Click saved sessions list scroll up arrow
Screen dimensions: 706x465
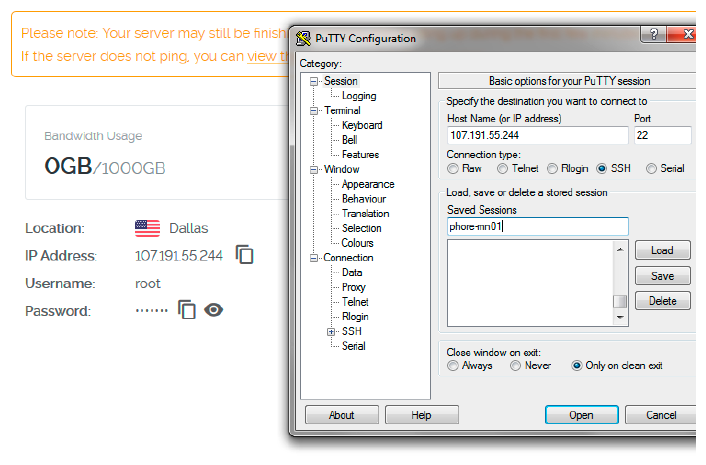pos(620,249)
